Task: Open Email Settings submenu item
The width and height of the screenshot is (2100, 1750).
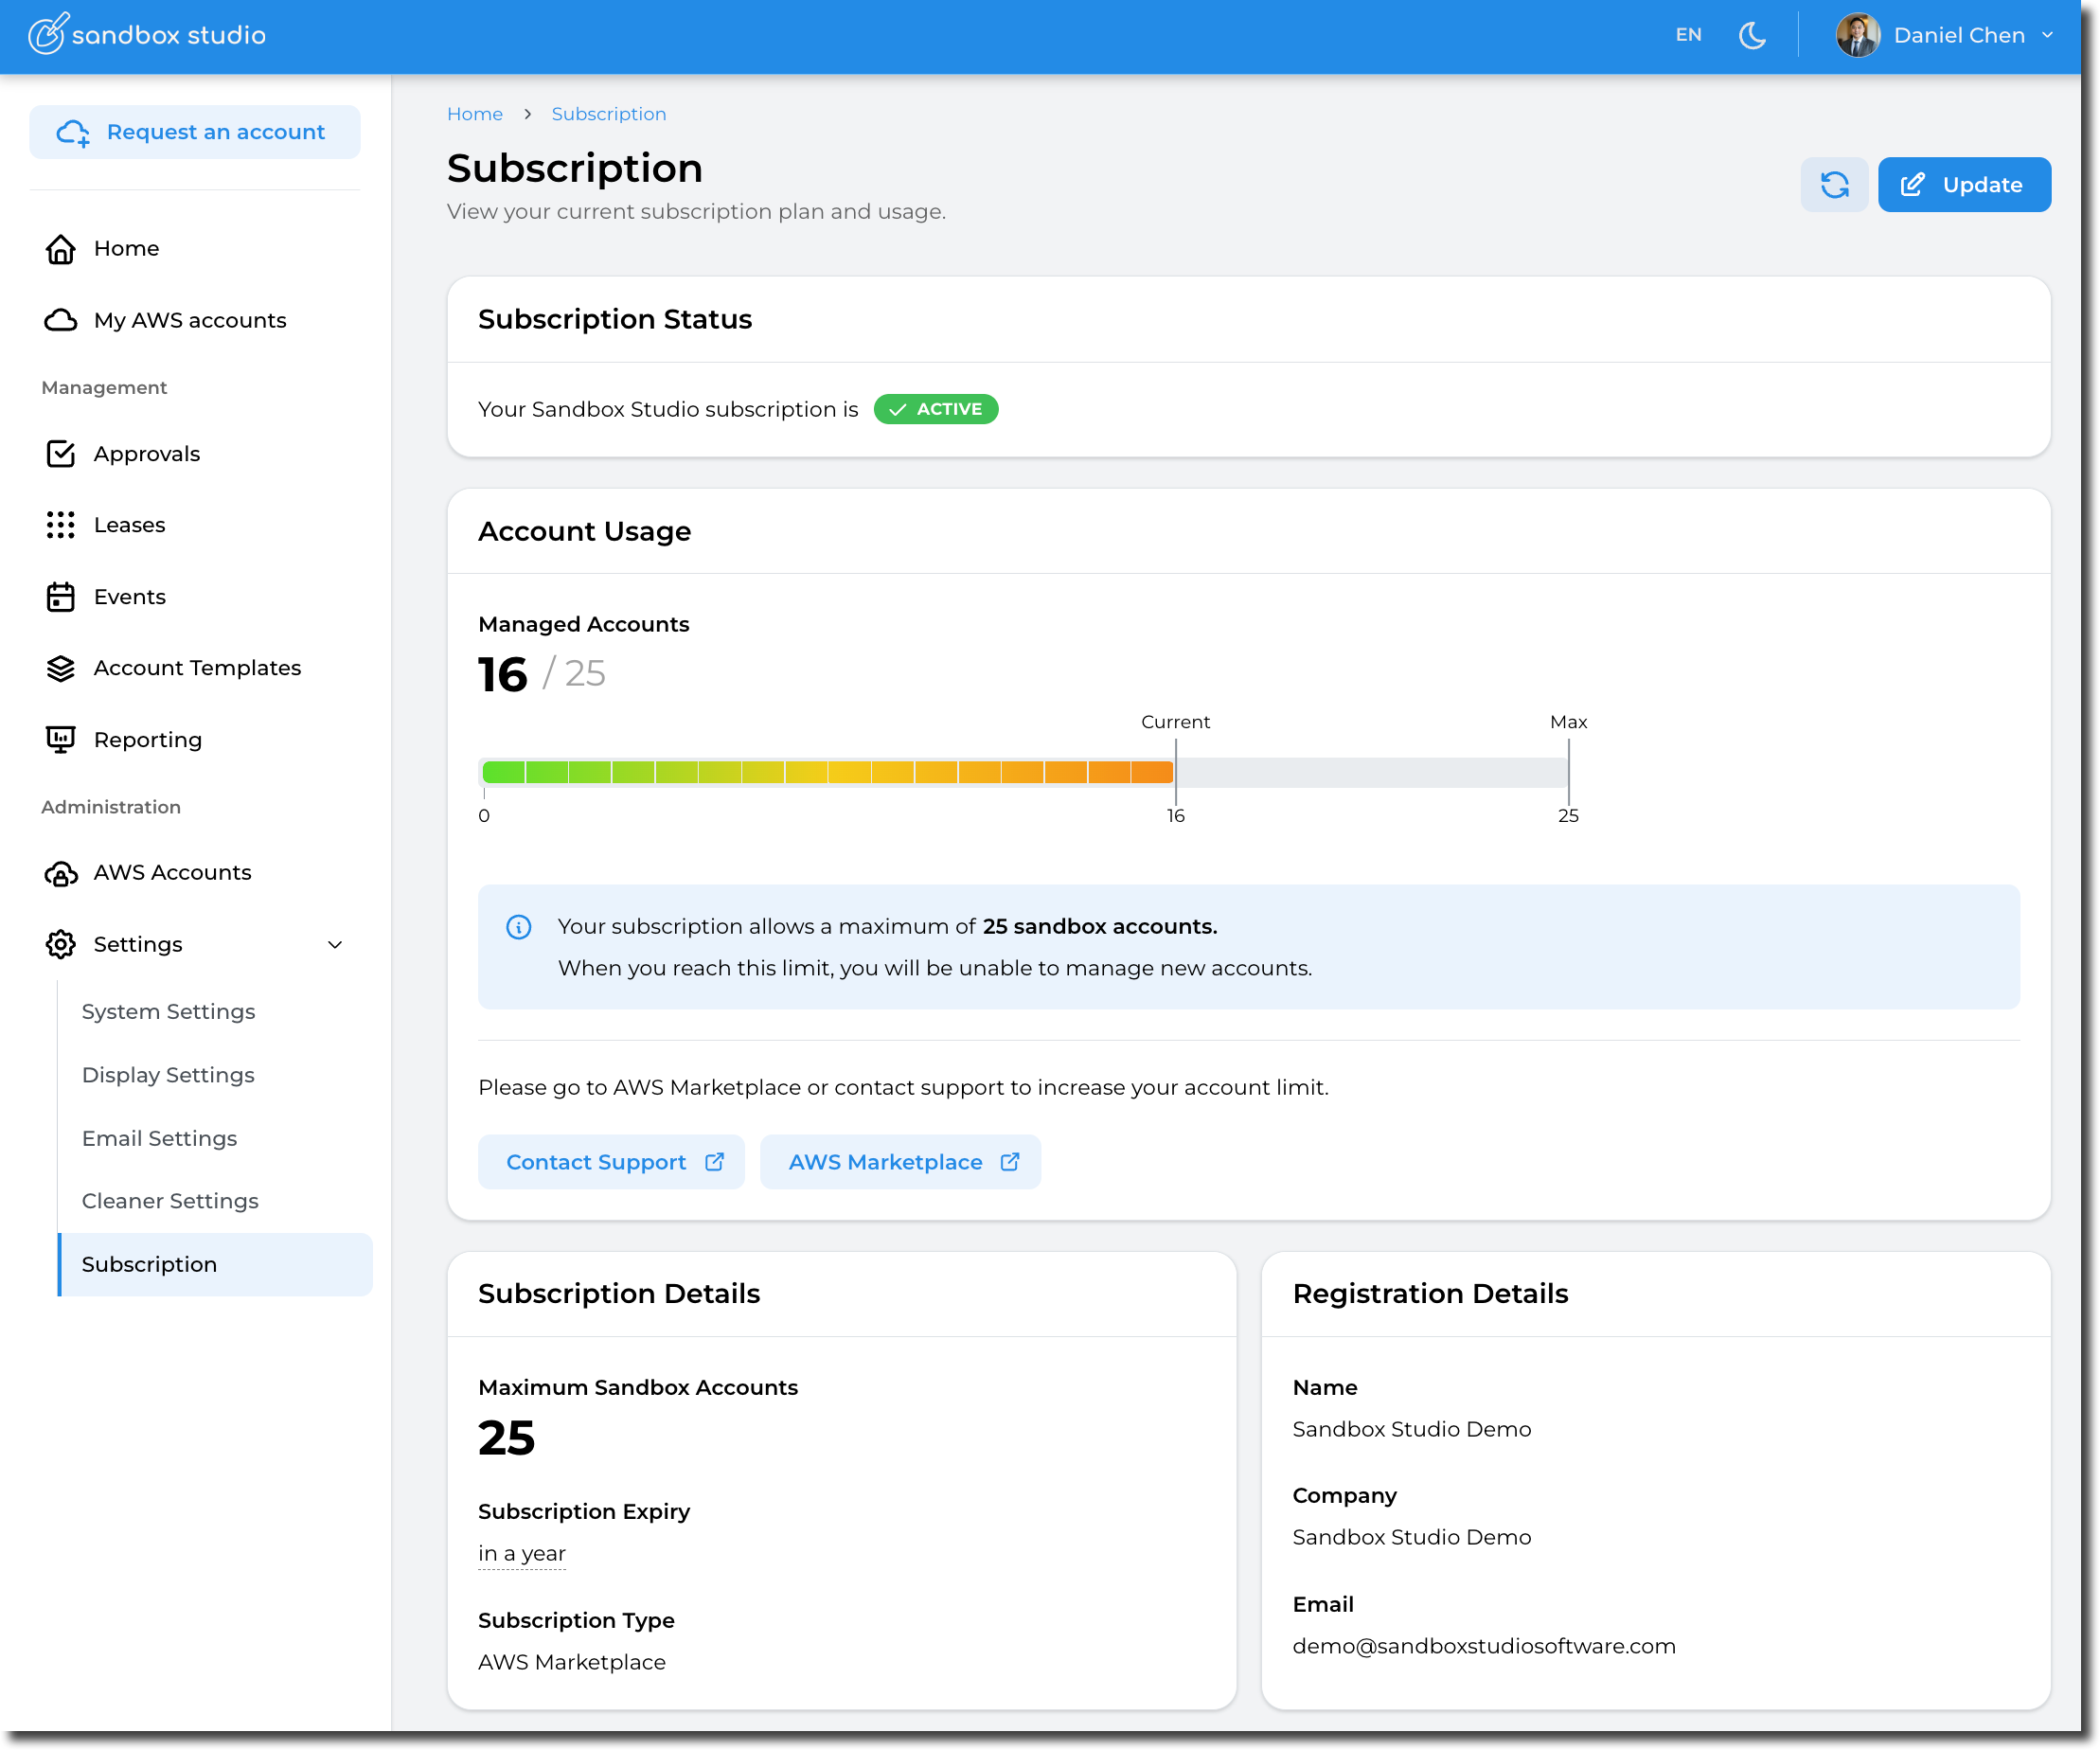Action: [160, 1138]
